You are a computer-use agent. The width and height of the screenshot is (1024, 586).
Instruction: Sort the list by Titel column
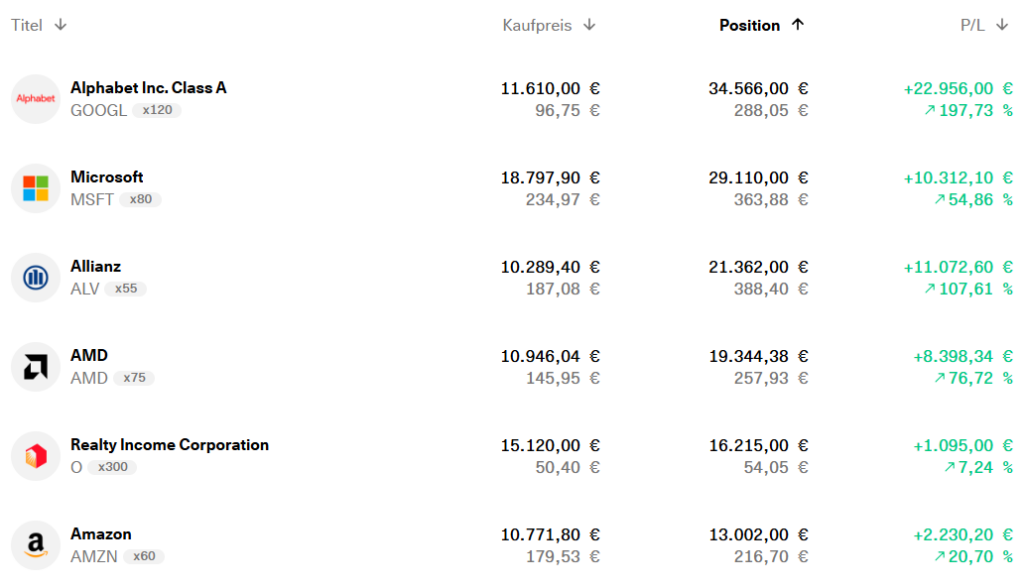[28, 25]
